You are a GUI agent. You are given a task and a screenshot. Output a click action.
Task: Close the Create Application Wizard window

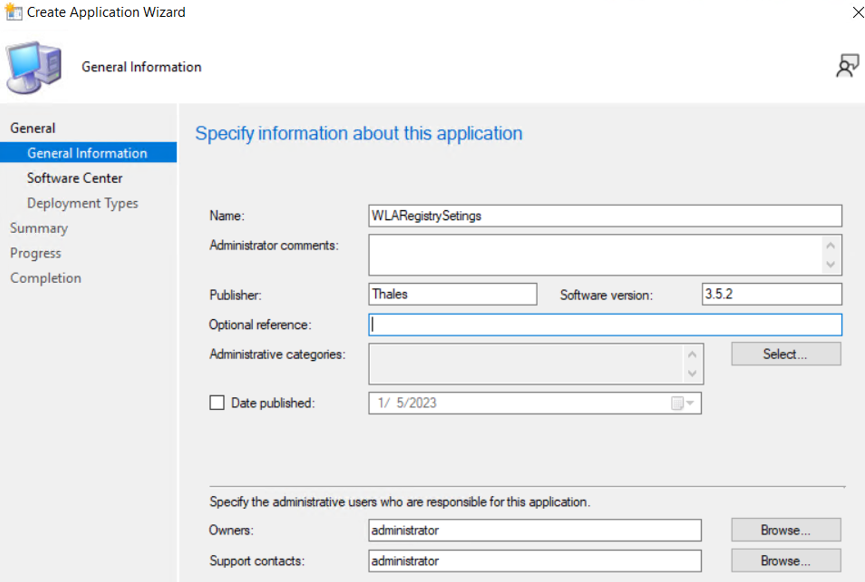858,12
